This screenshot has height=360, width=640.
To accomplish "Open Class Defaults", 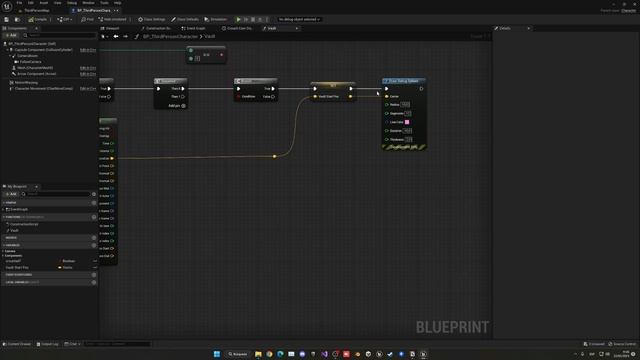I will click(x=185, y=19).
